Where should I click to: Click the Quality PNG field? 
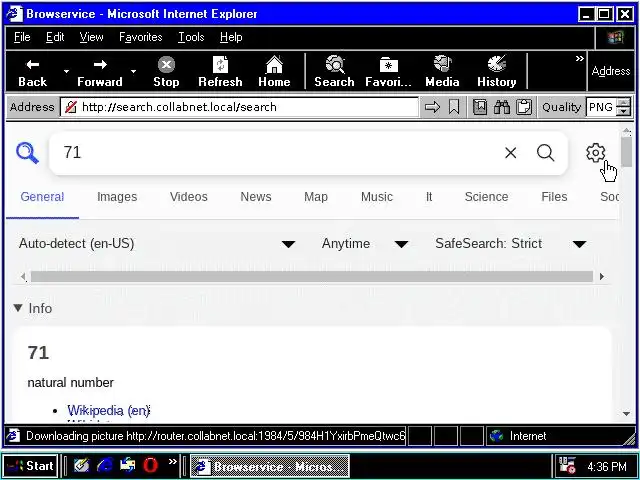601,107
